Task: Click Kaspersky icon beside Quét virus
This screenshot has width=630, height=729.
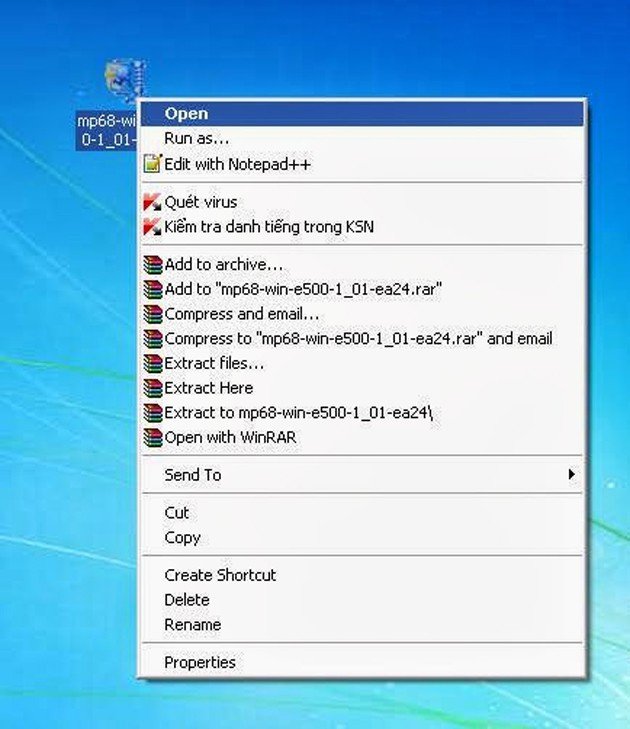Action: coord(152,202)
